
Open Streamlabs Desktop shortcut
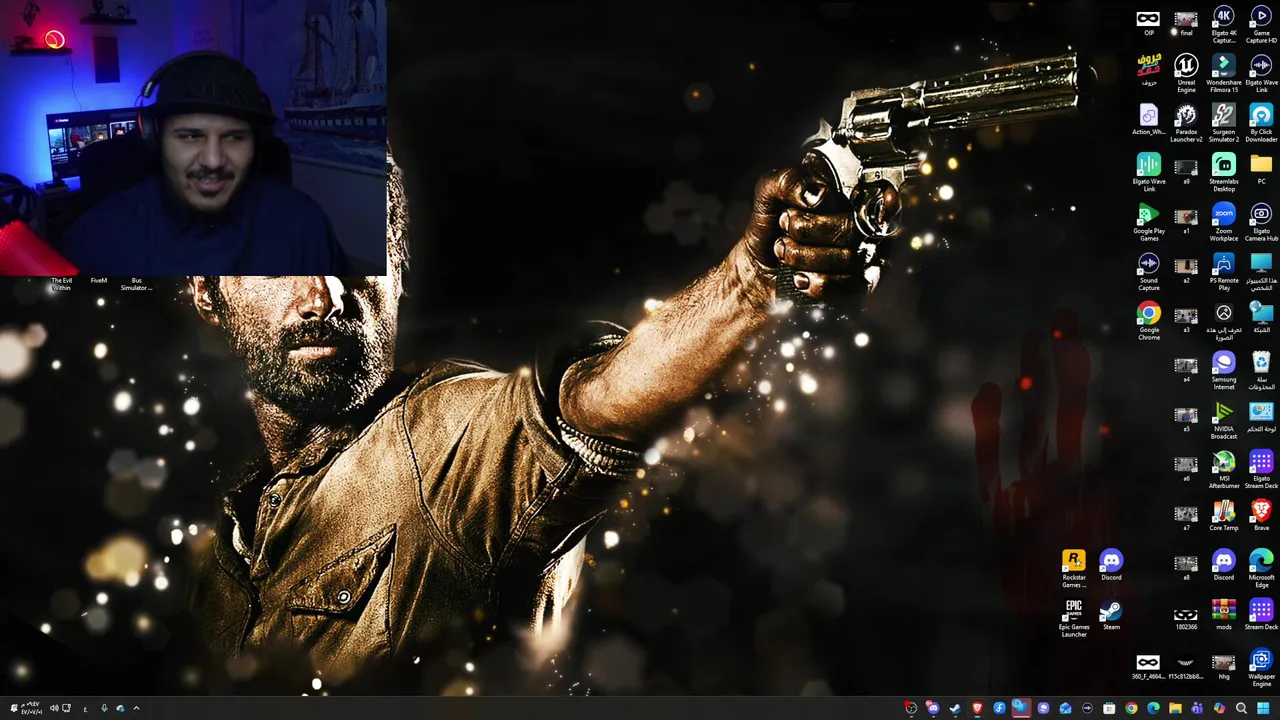(x=1224, y=171)
